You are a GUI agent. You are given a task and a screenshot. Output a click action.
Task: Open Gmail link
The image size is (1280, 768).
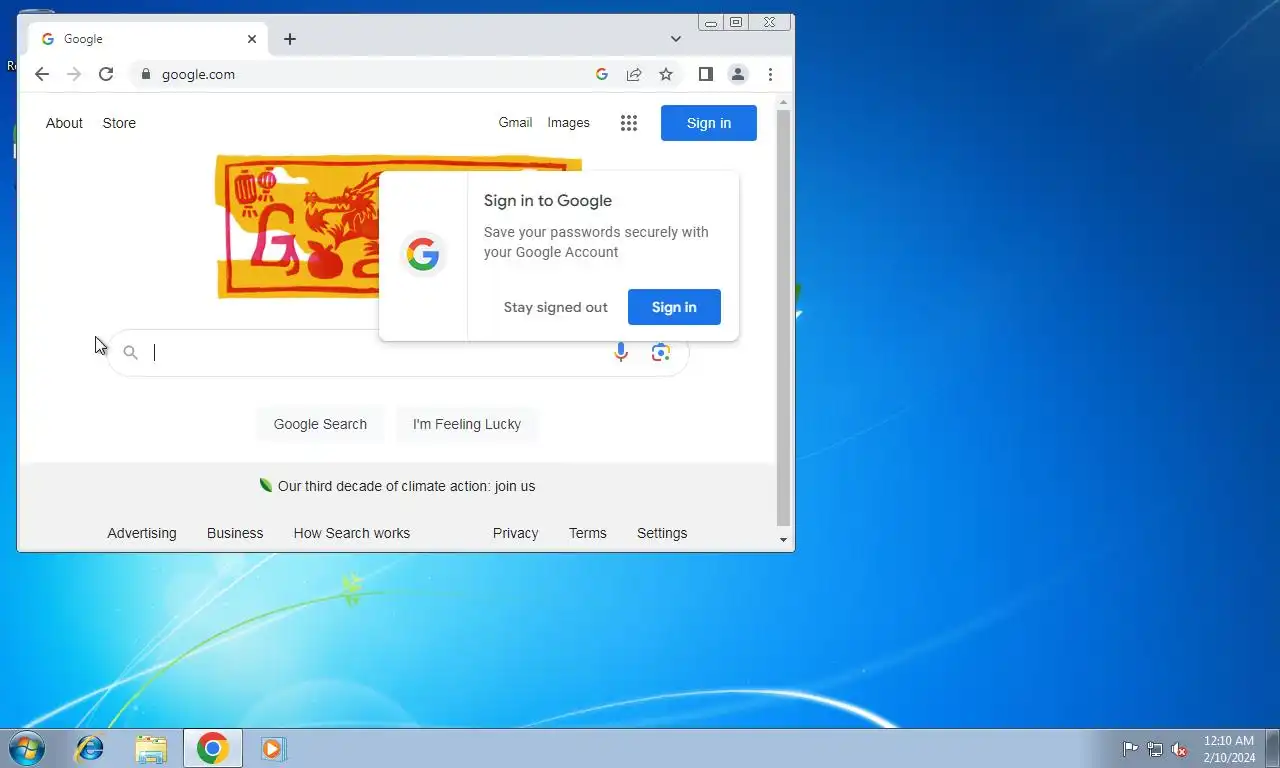[515, 122]
